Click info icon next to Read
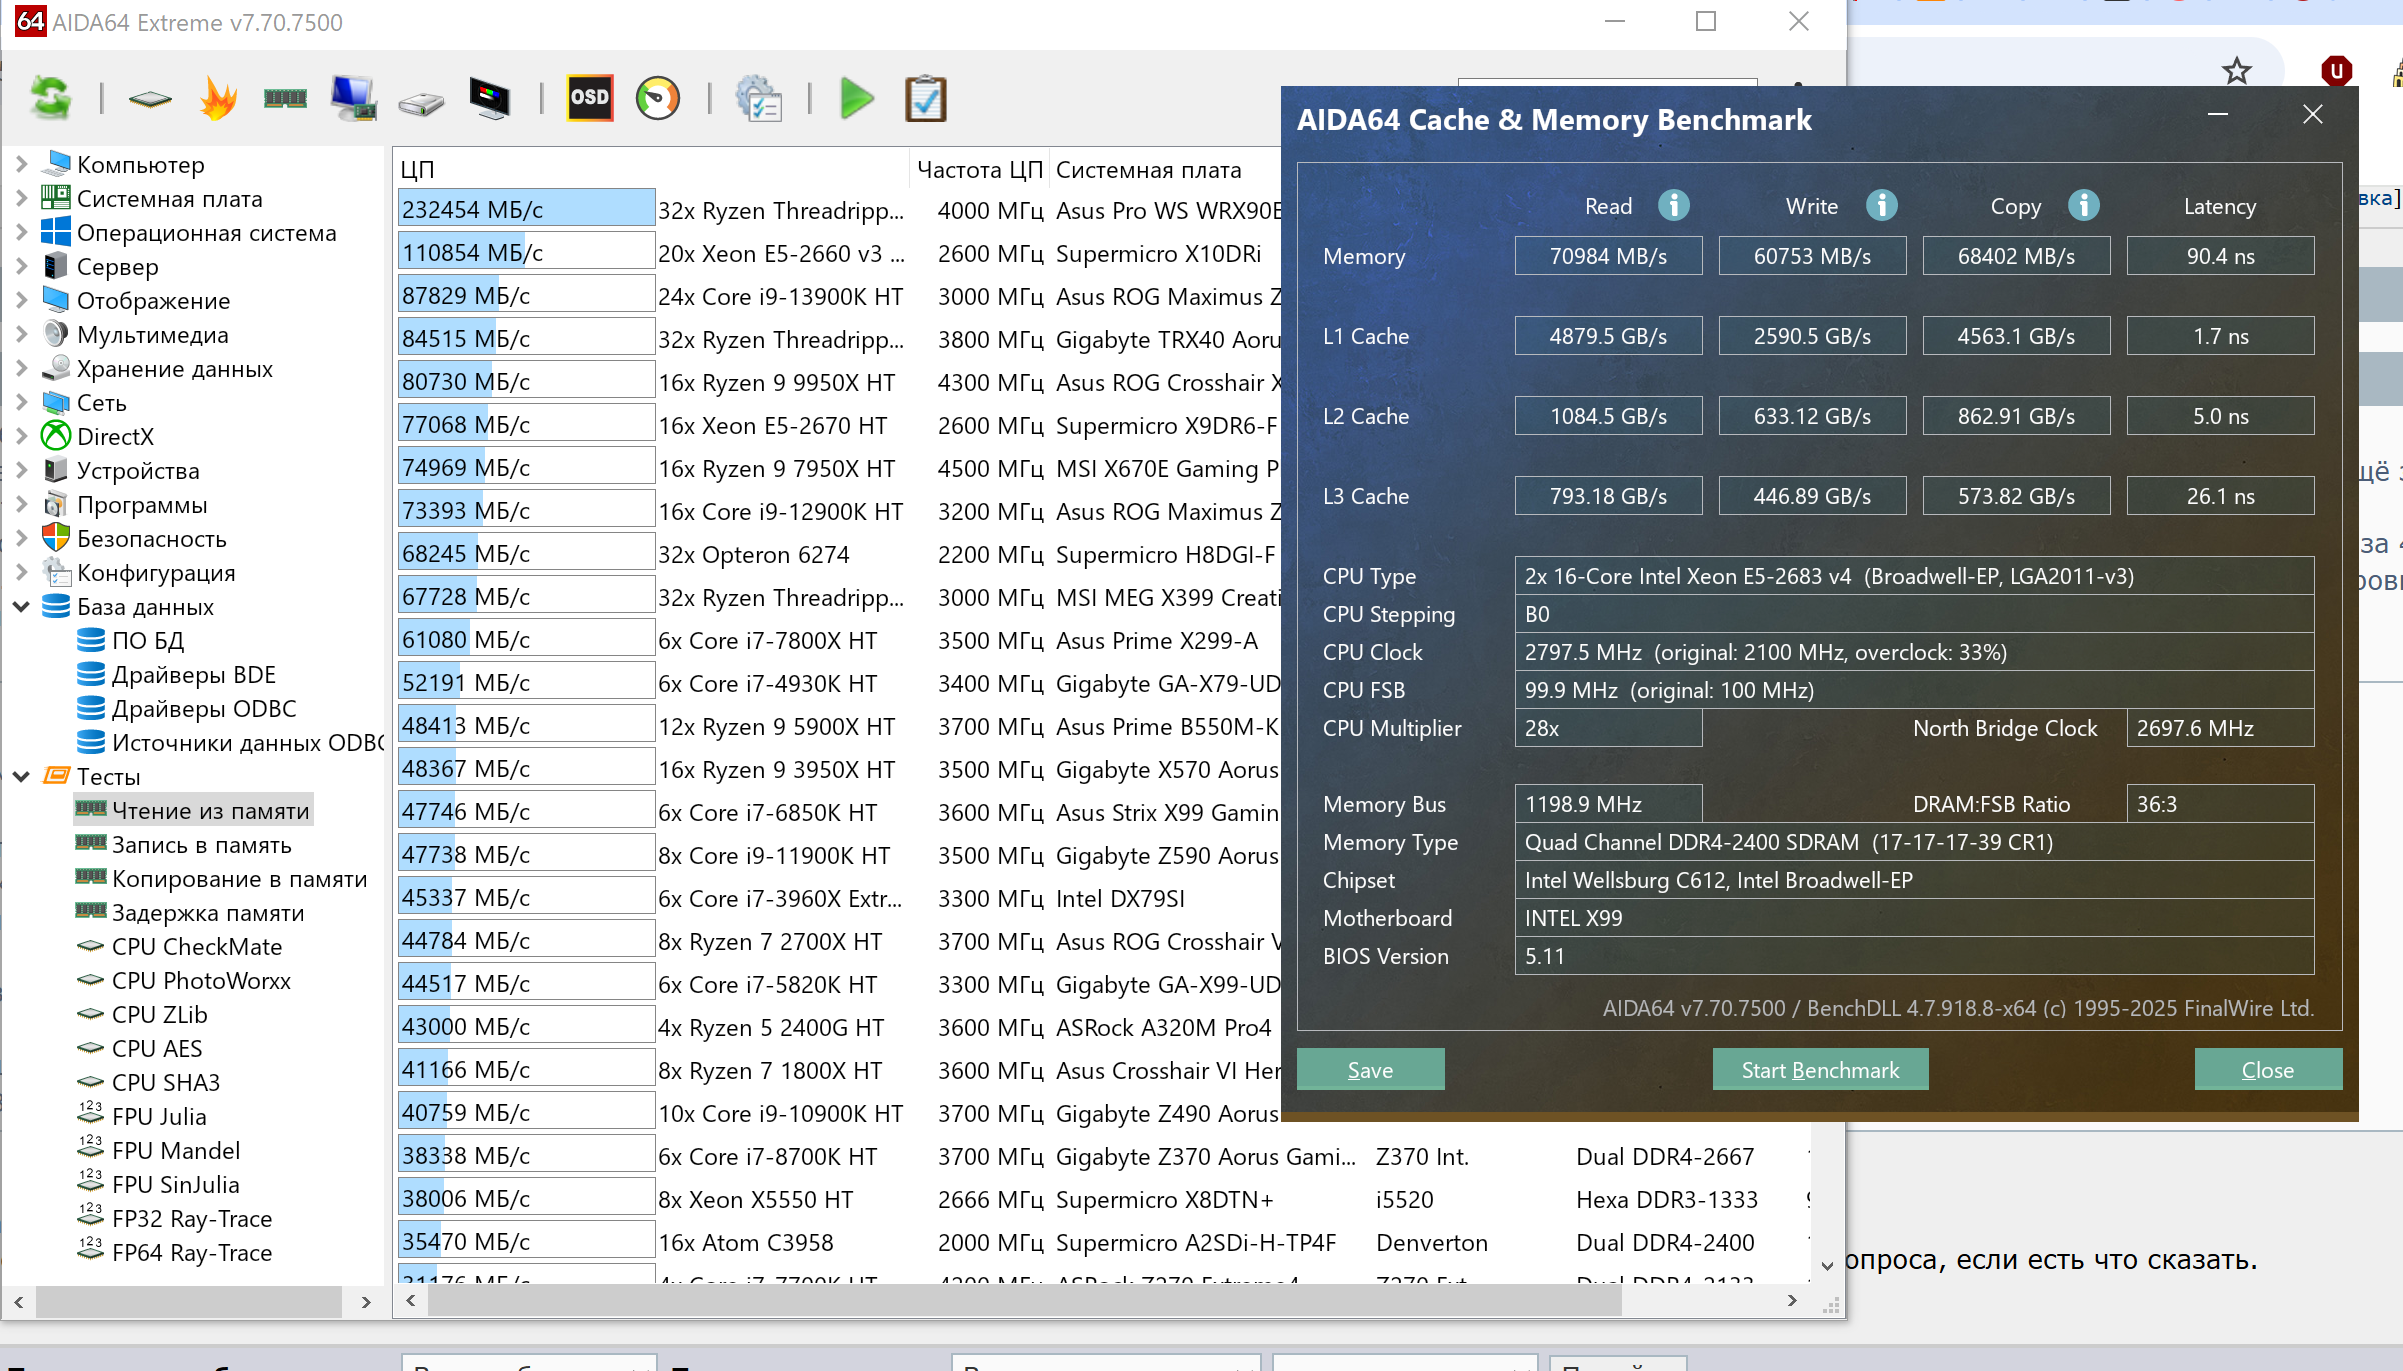Image resolution: width=2403 pixels, height=1371 pixels. (1674, 205)
